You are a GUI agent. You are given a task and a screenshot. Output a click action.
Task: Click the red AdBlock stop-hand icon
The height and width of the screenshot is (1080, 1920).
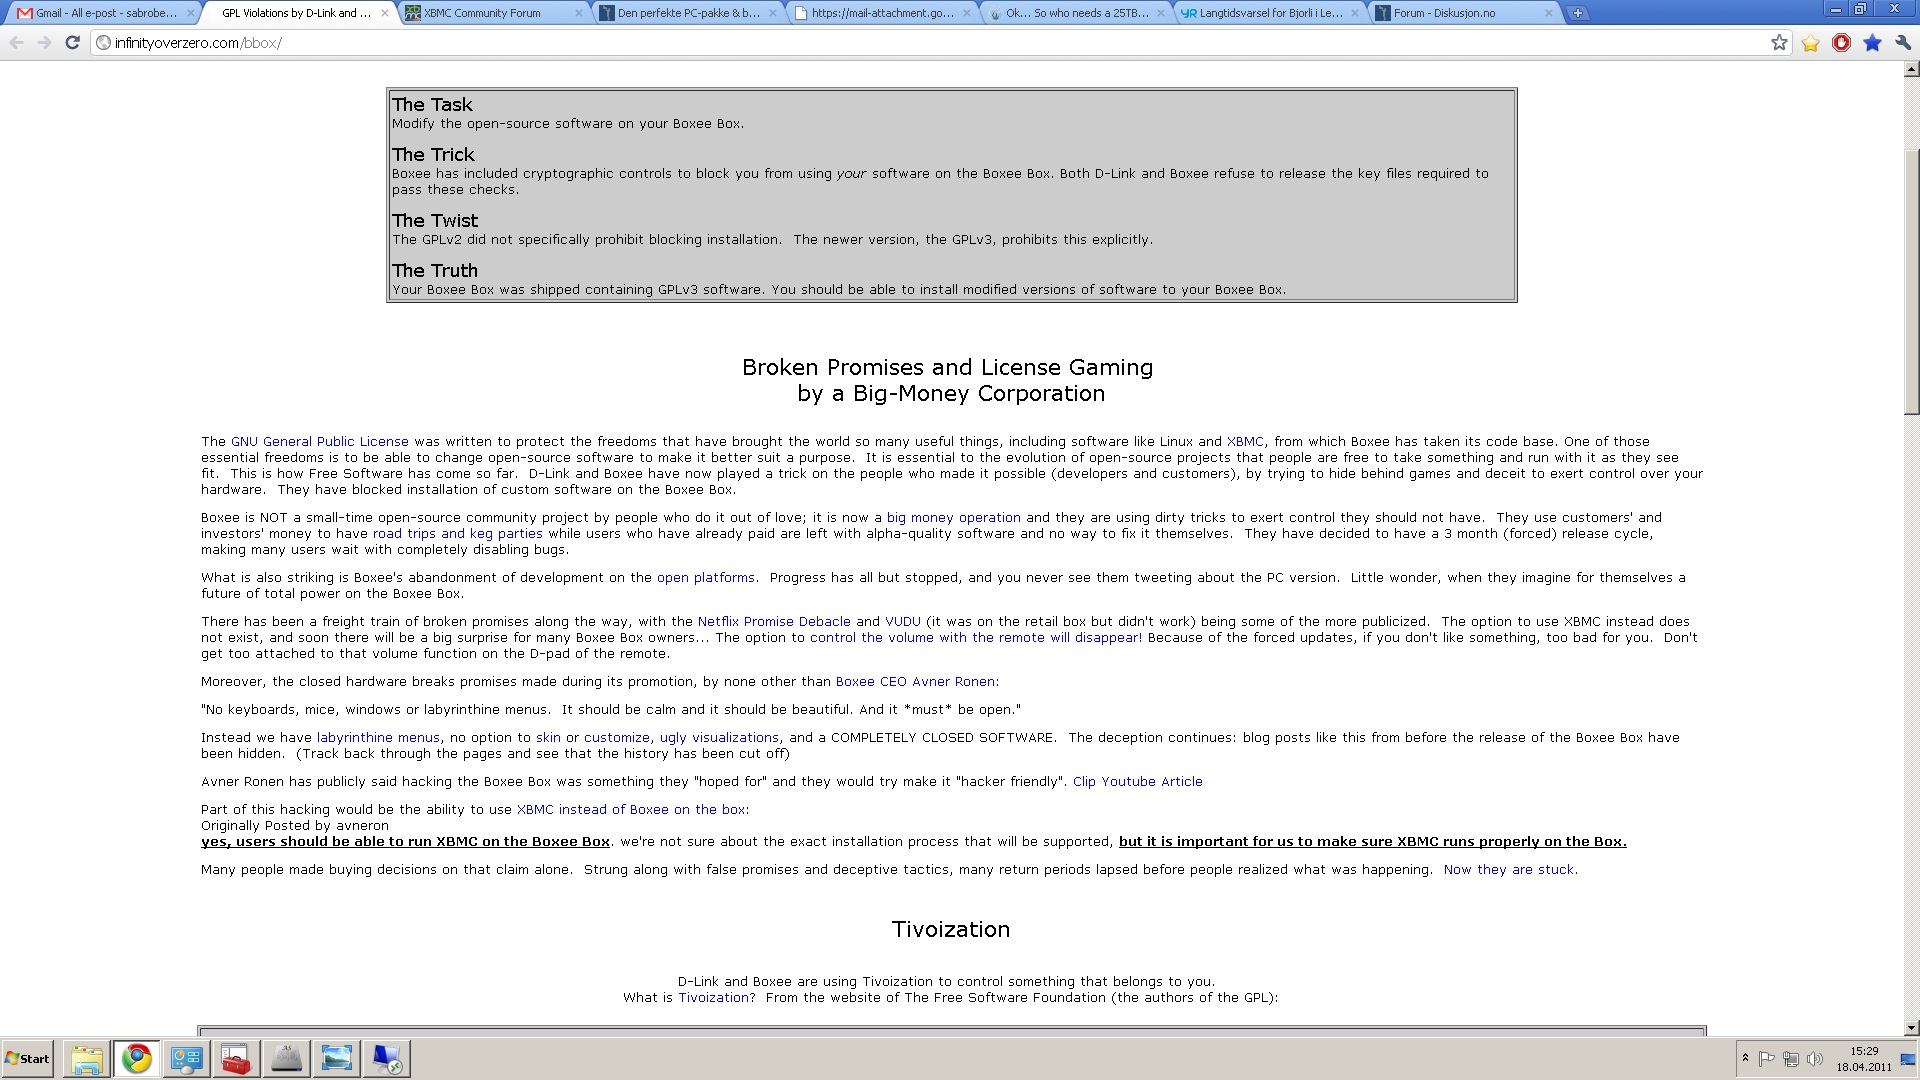pyautogui.click(x=1841, y=43)
